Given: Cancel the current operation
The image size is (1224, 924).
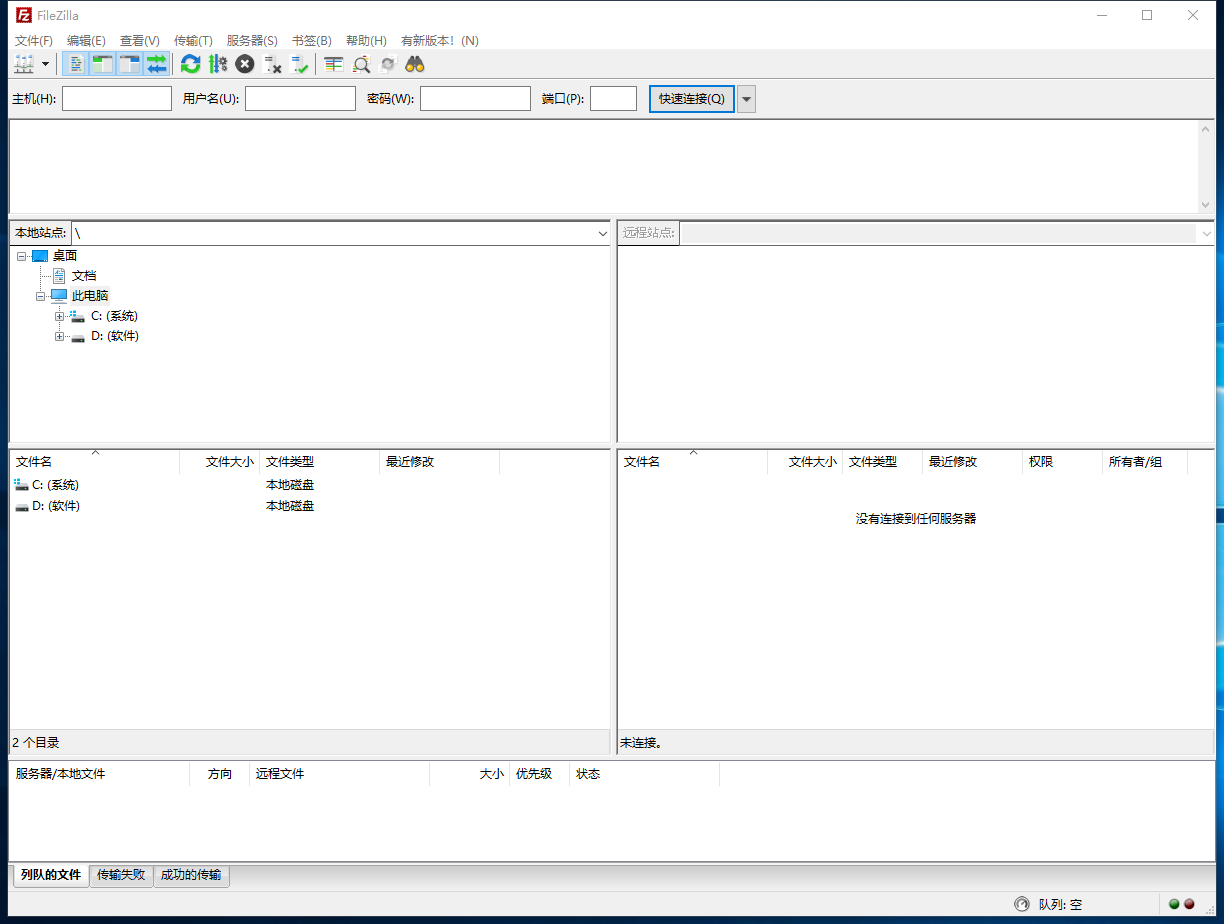Looking at the screenshot, I should [244, 63].
